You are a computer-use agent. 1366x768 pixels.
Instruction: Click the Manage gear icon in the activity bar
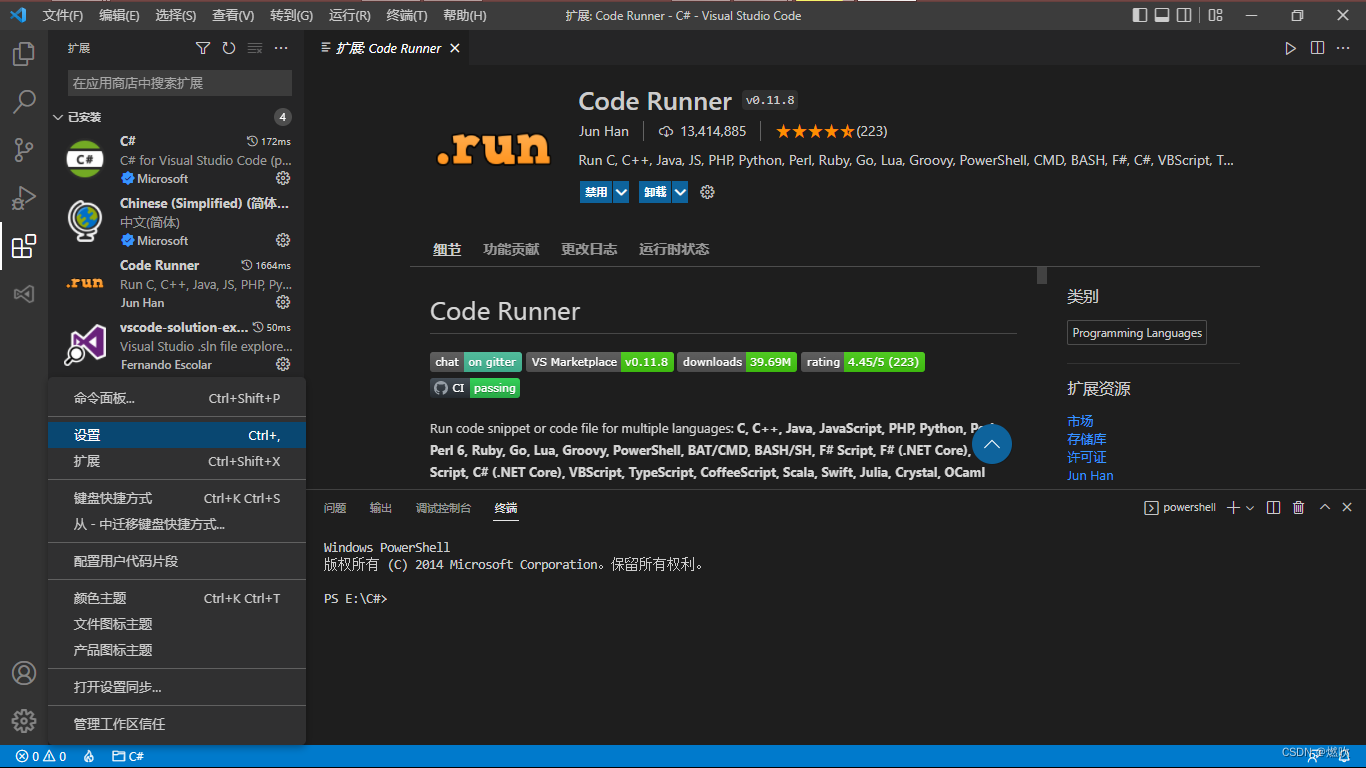[x=24, y=721]
